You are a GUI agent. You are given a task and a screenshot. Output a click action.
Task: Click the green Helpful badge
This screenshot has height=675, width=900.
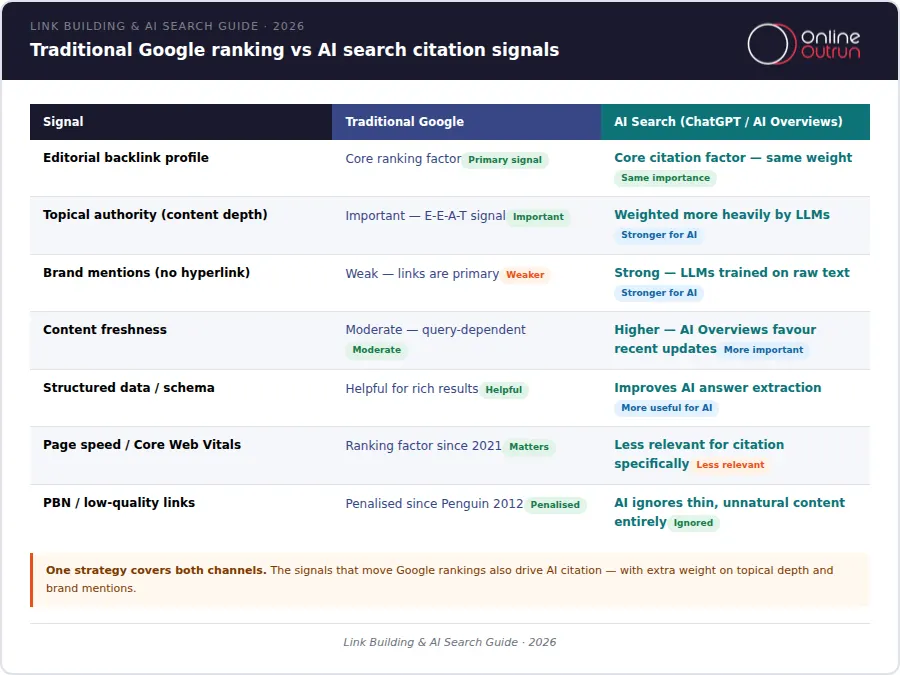[504, 390]
